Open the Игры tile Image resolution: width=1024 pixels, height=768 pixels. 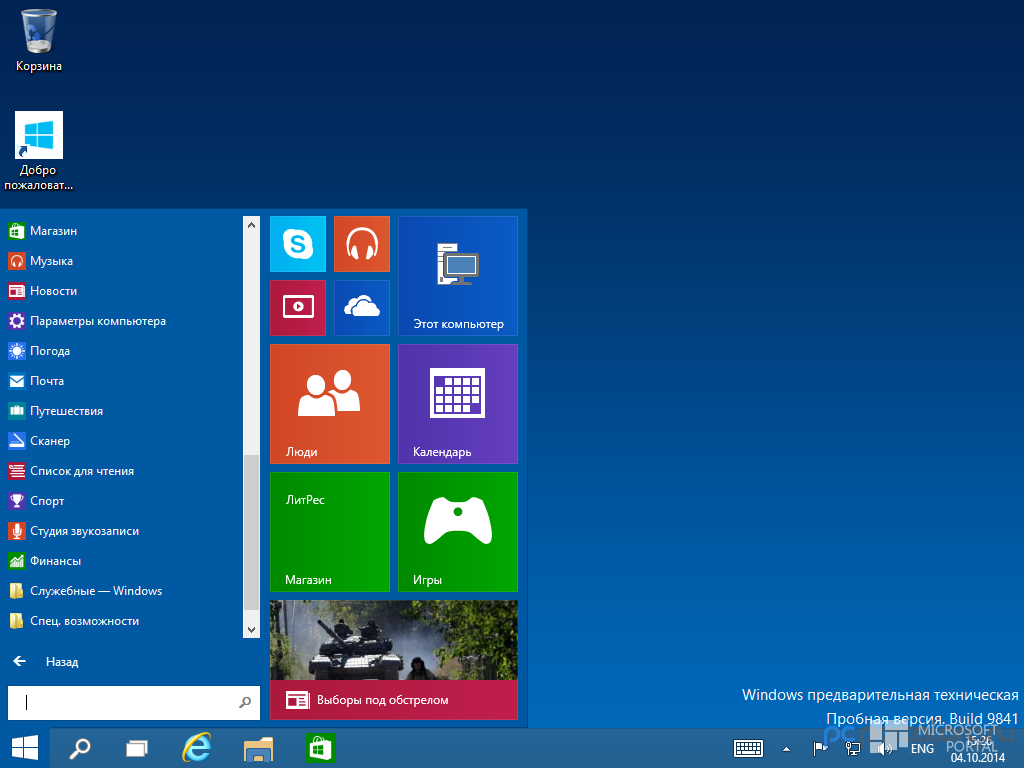(x=458, y=532)
